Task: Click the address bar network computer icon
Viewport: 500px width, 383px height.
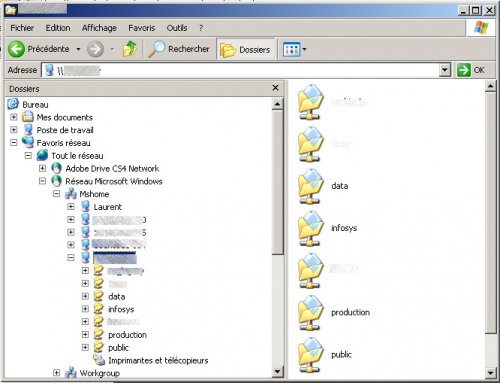Action: [49, 70]
